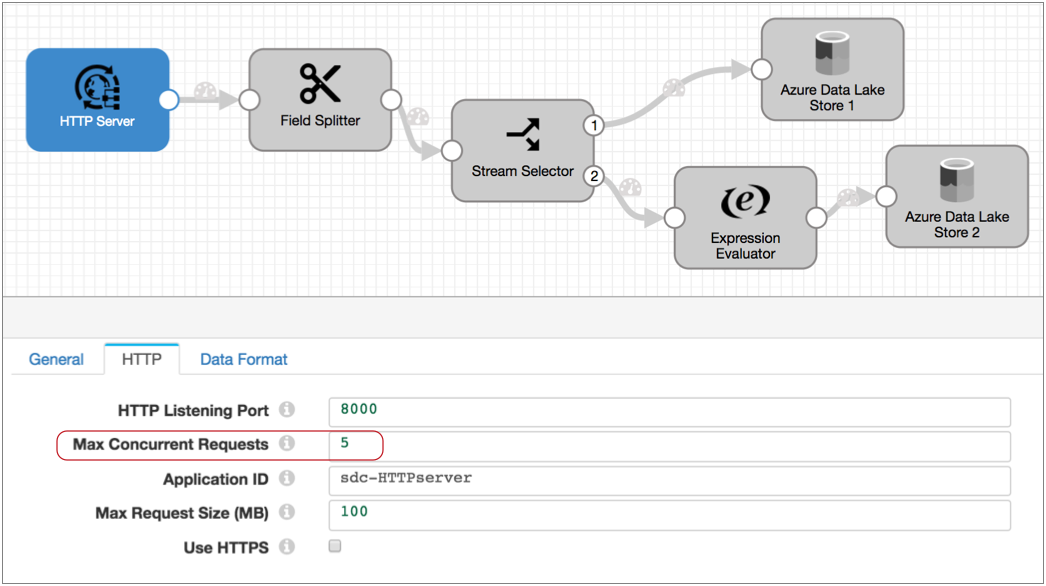Switch to the General tab
The width and height of the screenshot is (1046, 586).
[x=56, y=360]
